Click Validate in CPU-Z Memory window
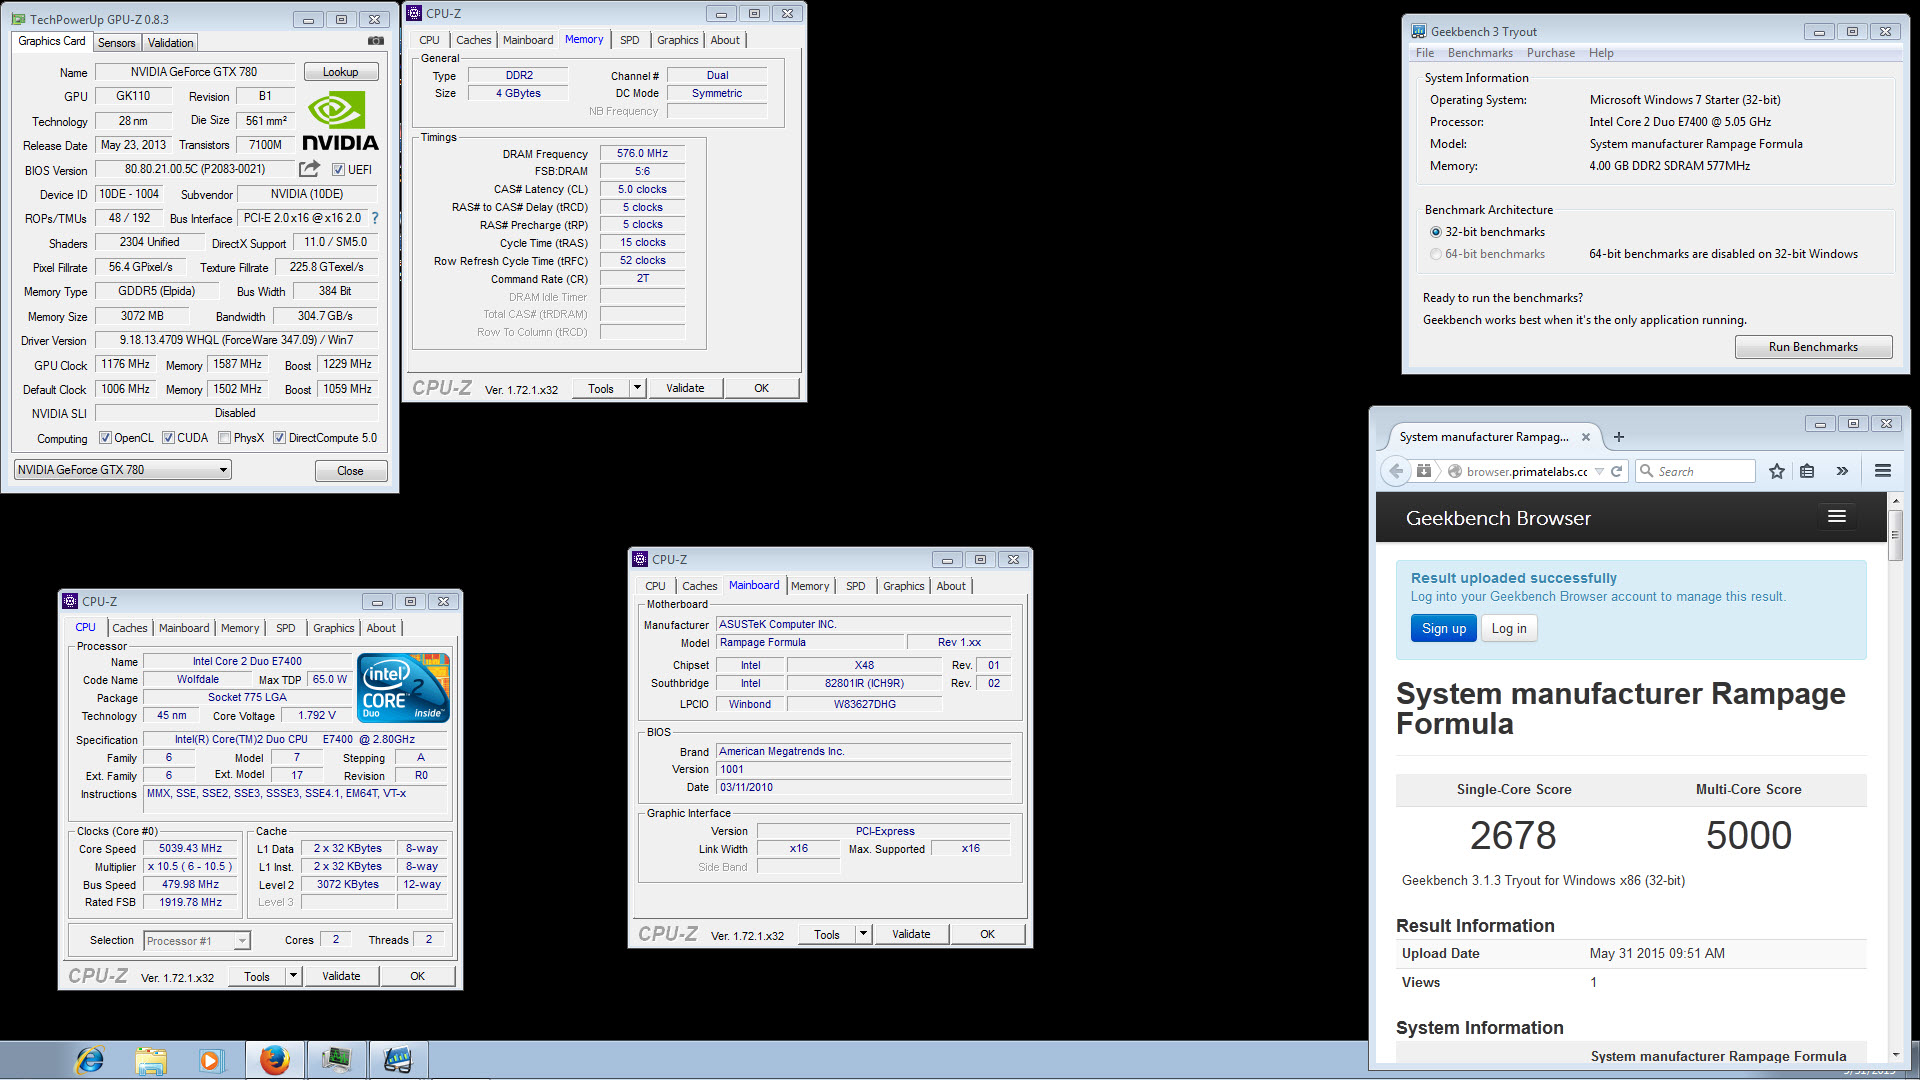The image size is (1920, 1080). pyautogui.click(x=685, y=388)
